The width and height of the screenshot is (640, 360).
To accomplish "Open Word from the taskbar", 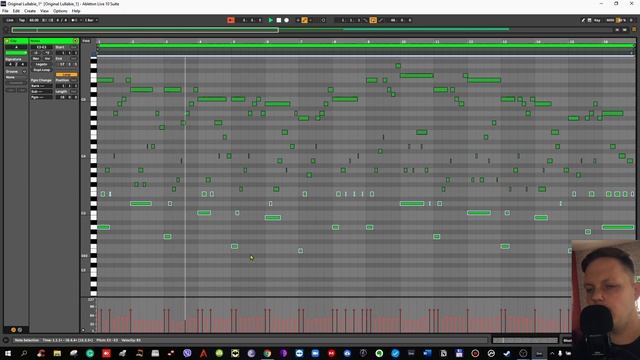I will pyautogui.click(x=427, y=353).
